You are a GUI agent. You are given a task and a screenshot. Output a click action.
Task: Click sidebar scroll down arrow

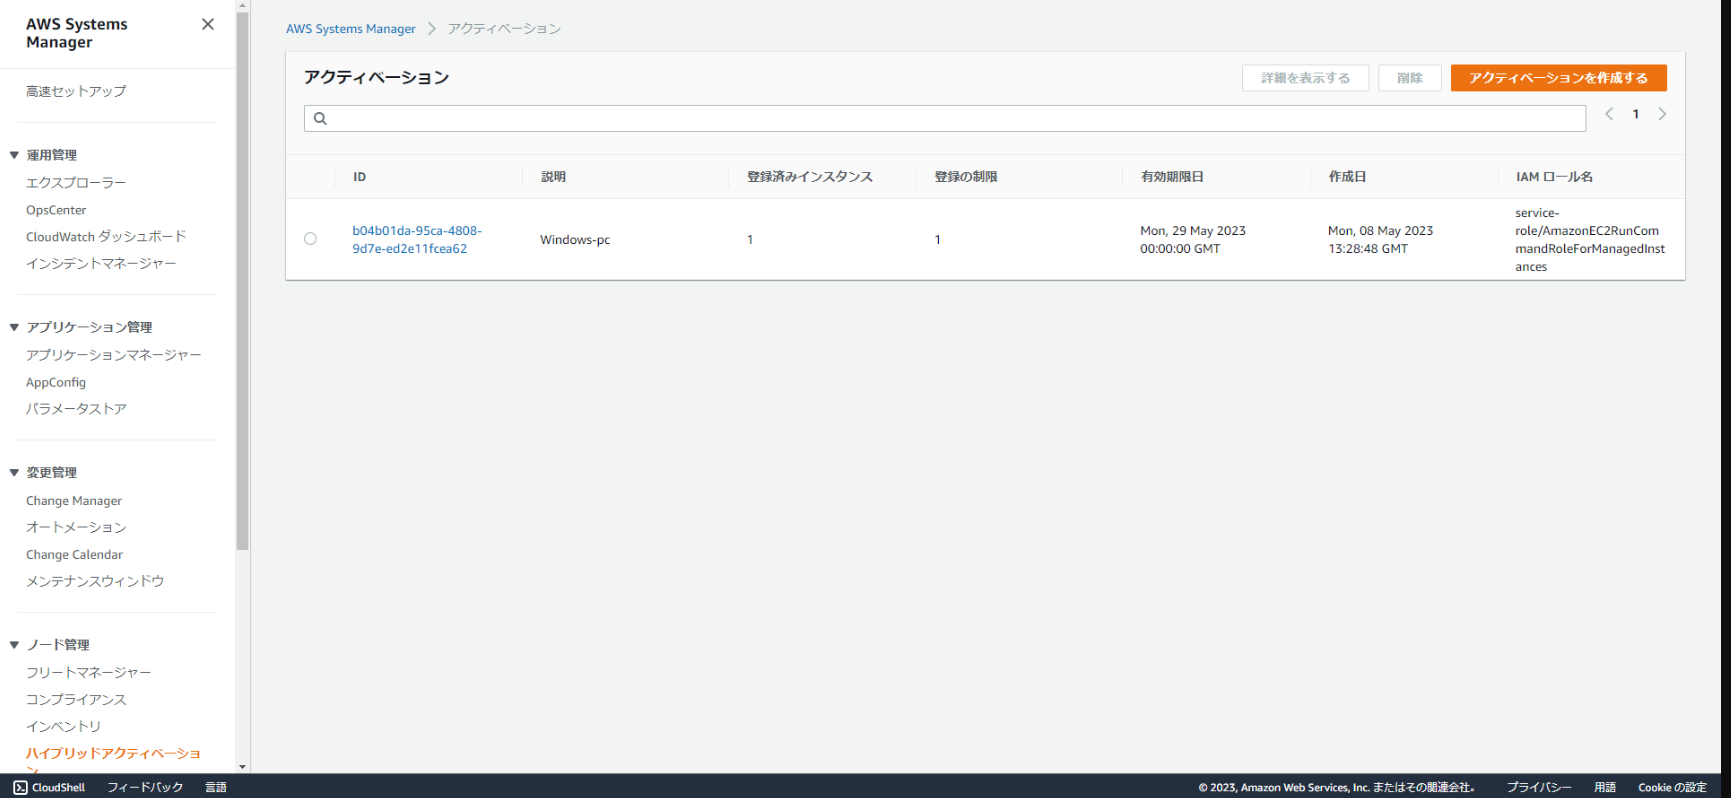[242, 767]
